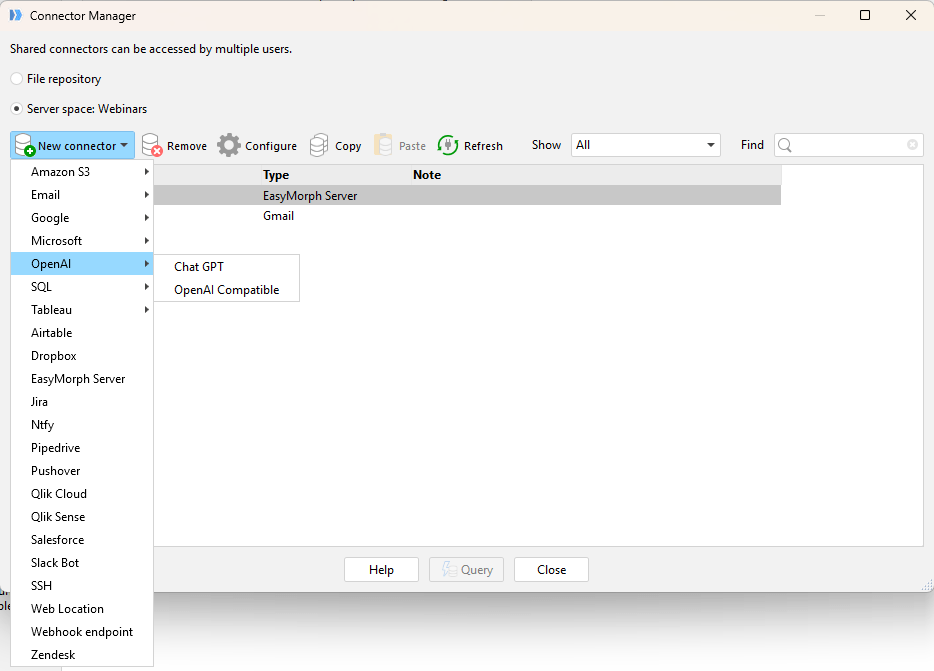Pick EasyMorph Server from the connector menu
This screenshot has height=671, width=934.
pos(82,379)
